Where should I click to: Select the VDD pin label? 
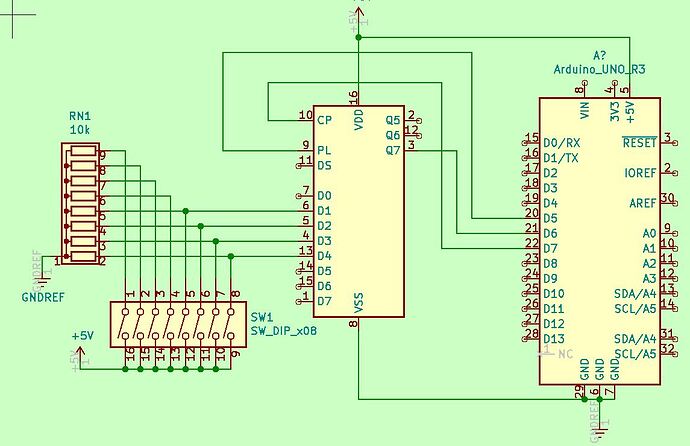(x=359, y=120)
